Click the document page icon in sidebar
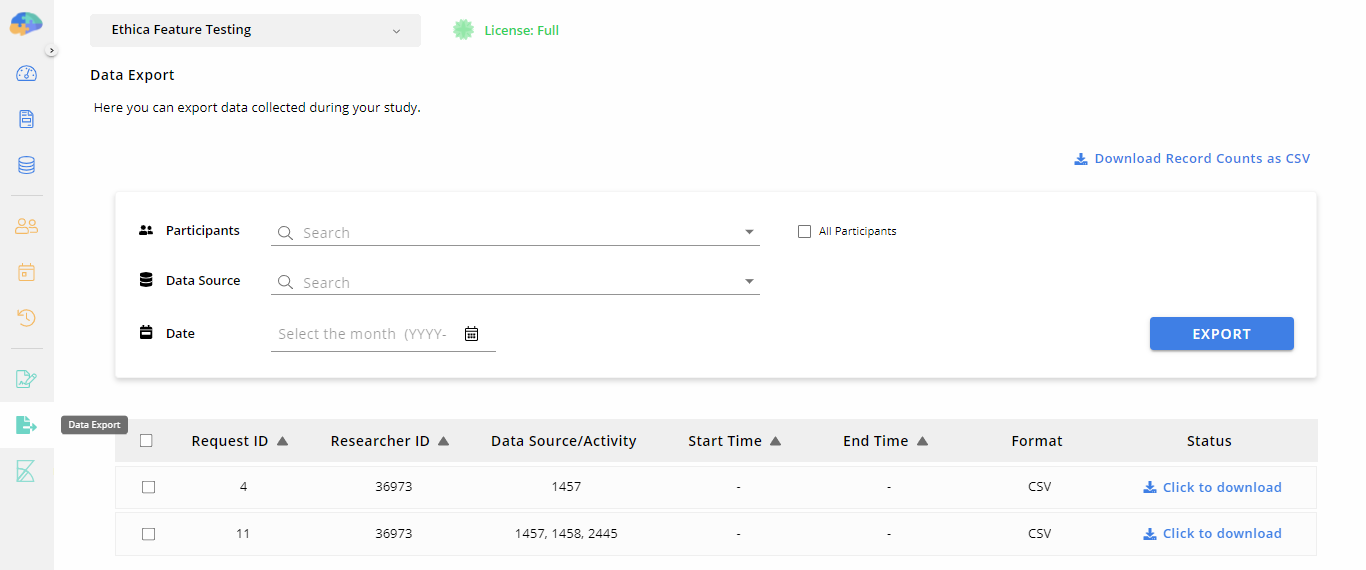Viewport: 1366px width, 570px height. click(x=27, y=119)
